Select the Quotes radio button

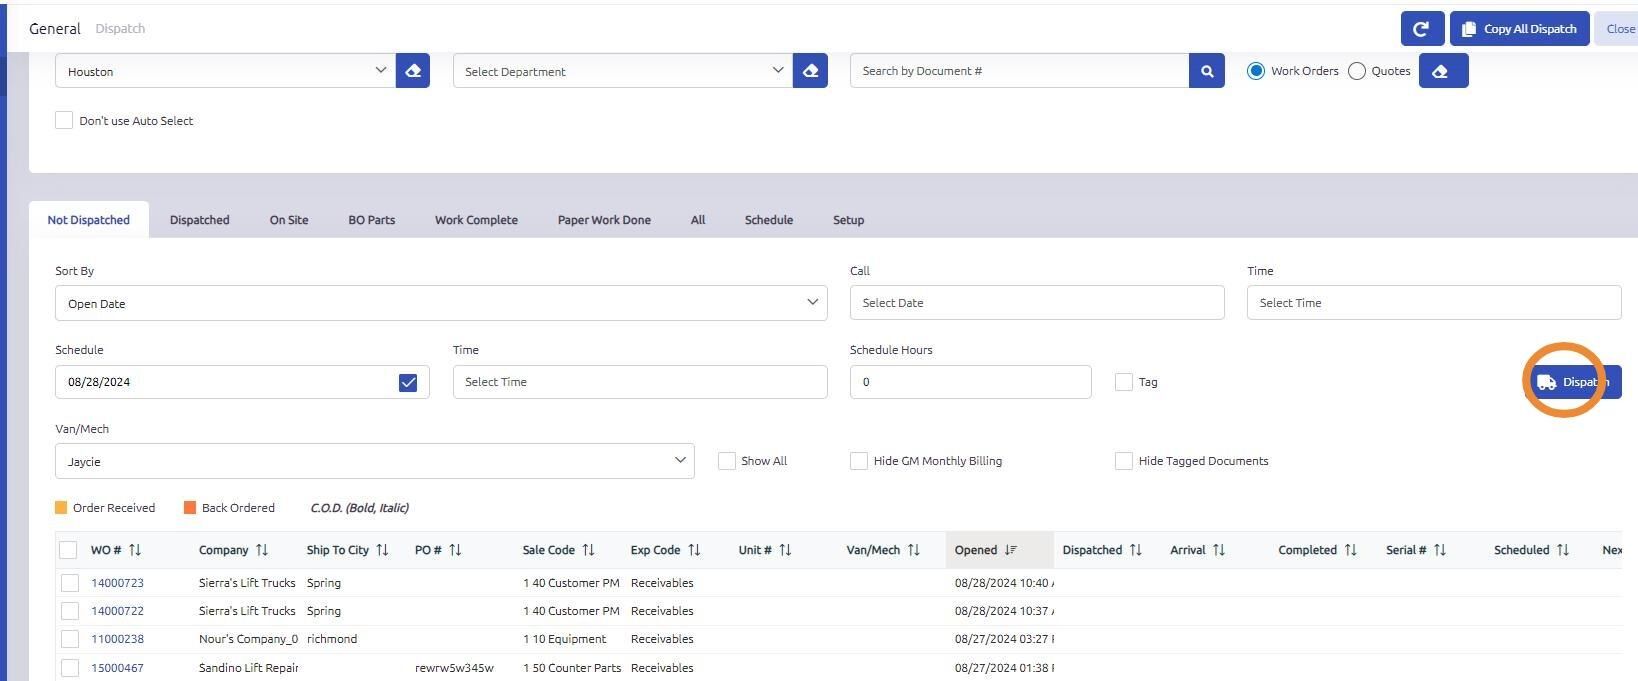tap(1357, 71)
